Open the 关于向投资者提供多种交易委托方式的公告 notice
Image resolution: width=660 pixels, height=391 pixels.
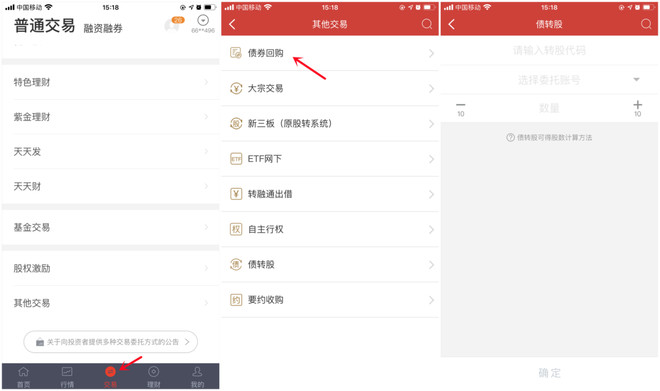111,342
